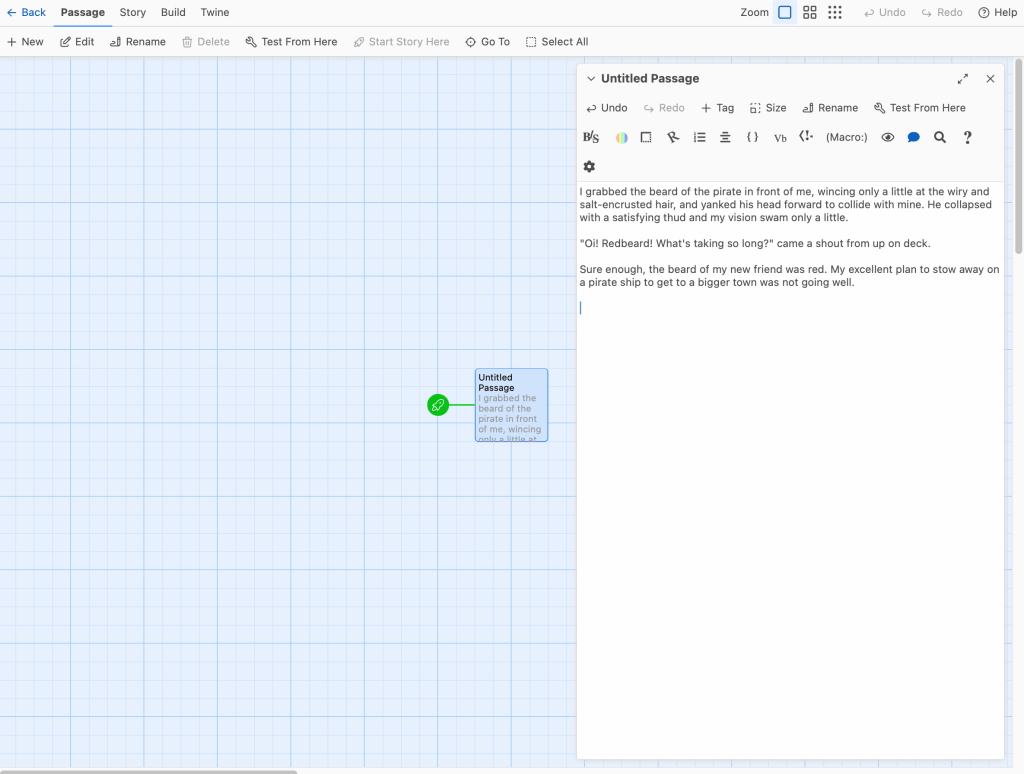Open the question mark syntax help

pos(967,137)
